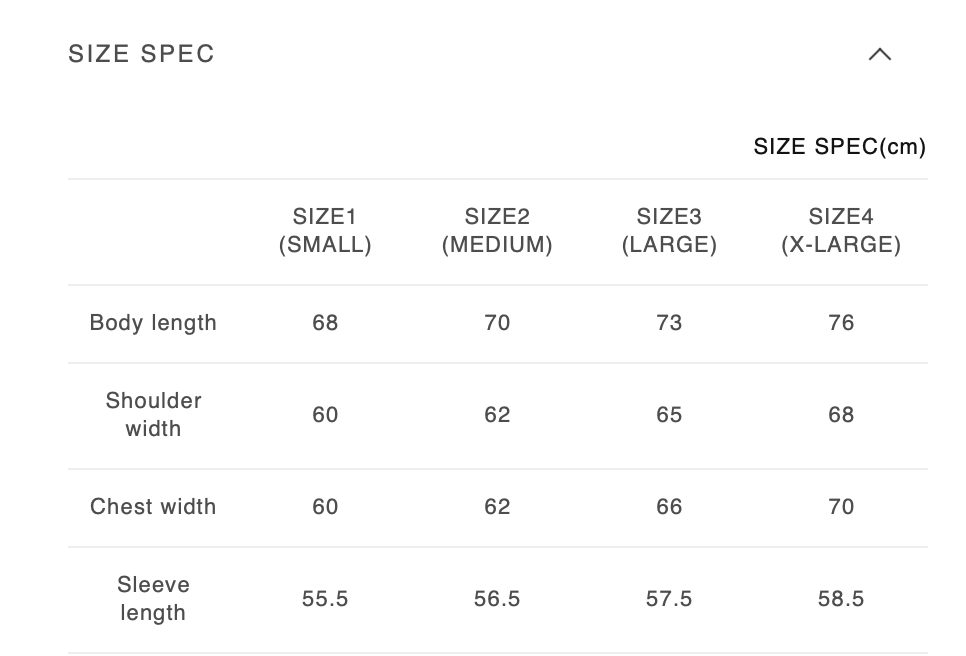Click the LARGE body length value 73
Image resolution: width=966 pixels, height=656 pixels.
pos(669,323)
